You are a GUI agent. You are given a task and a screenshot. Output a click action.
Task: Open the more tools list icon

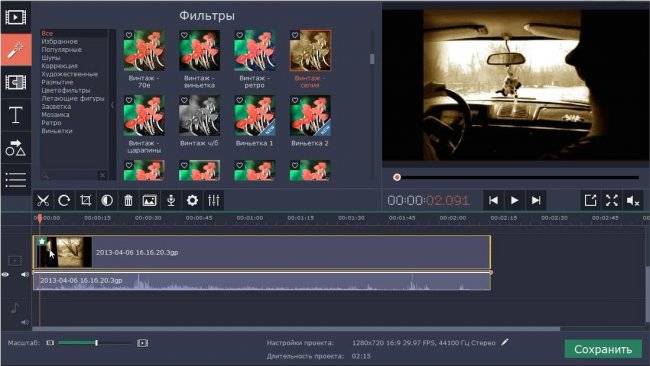(x=16, y=180)
